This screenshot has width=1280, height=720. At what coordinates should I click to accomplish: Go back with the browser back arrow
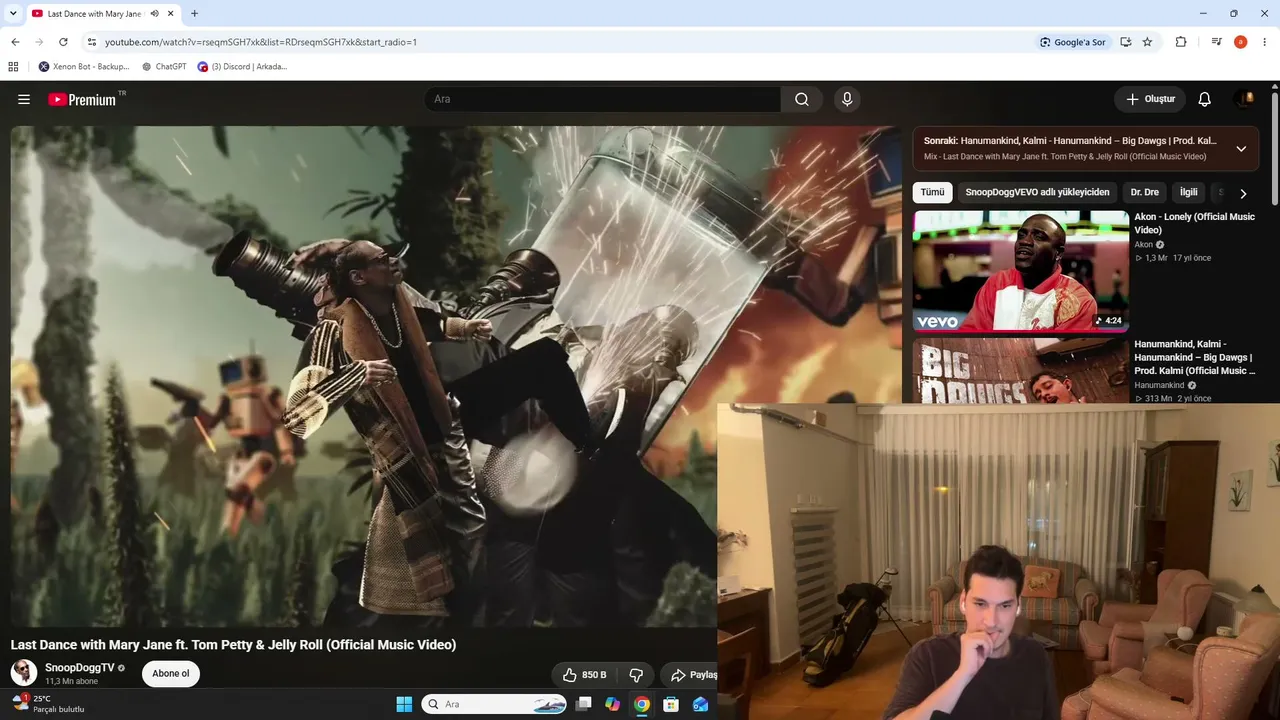tap(15, 42)
